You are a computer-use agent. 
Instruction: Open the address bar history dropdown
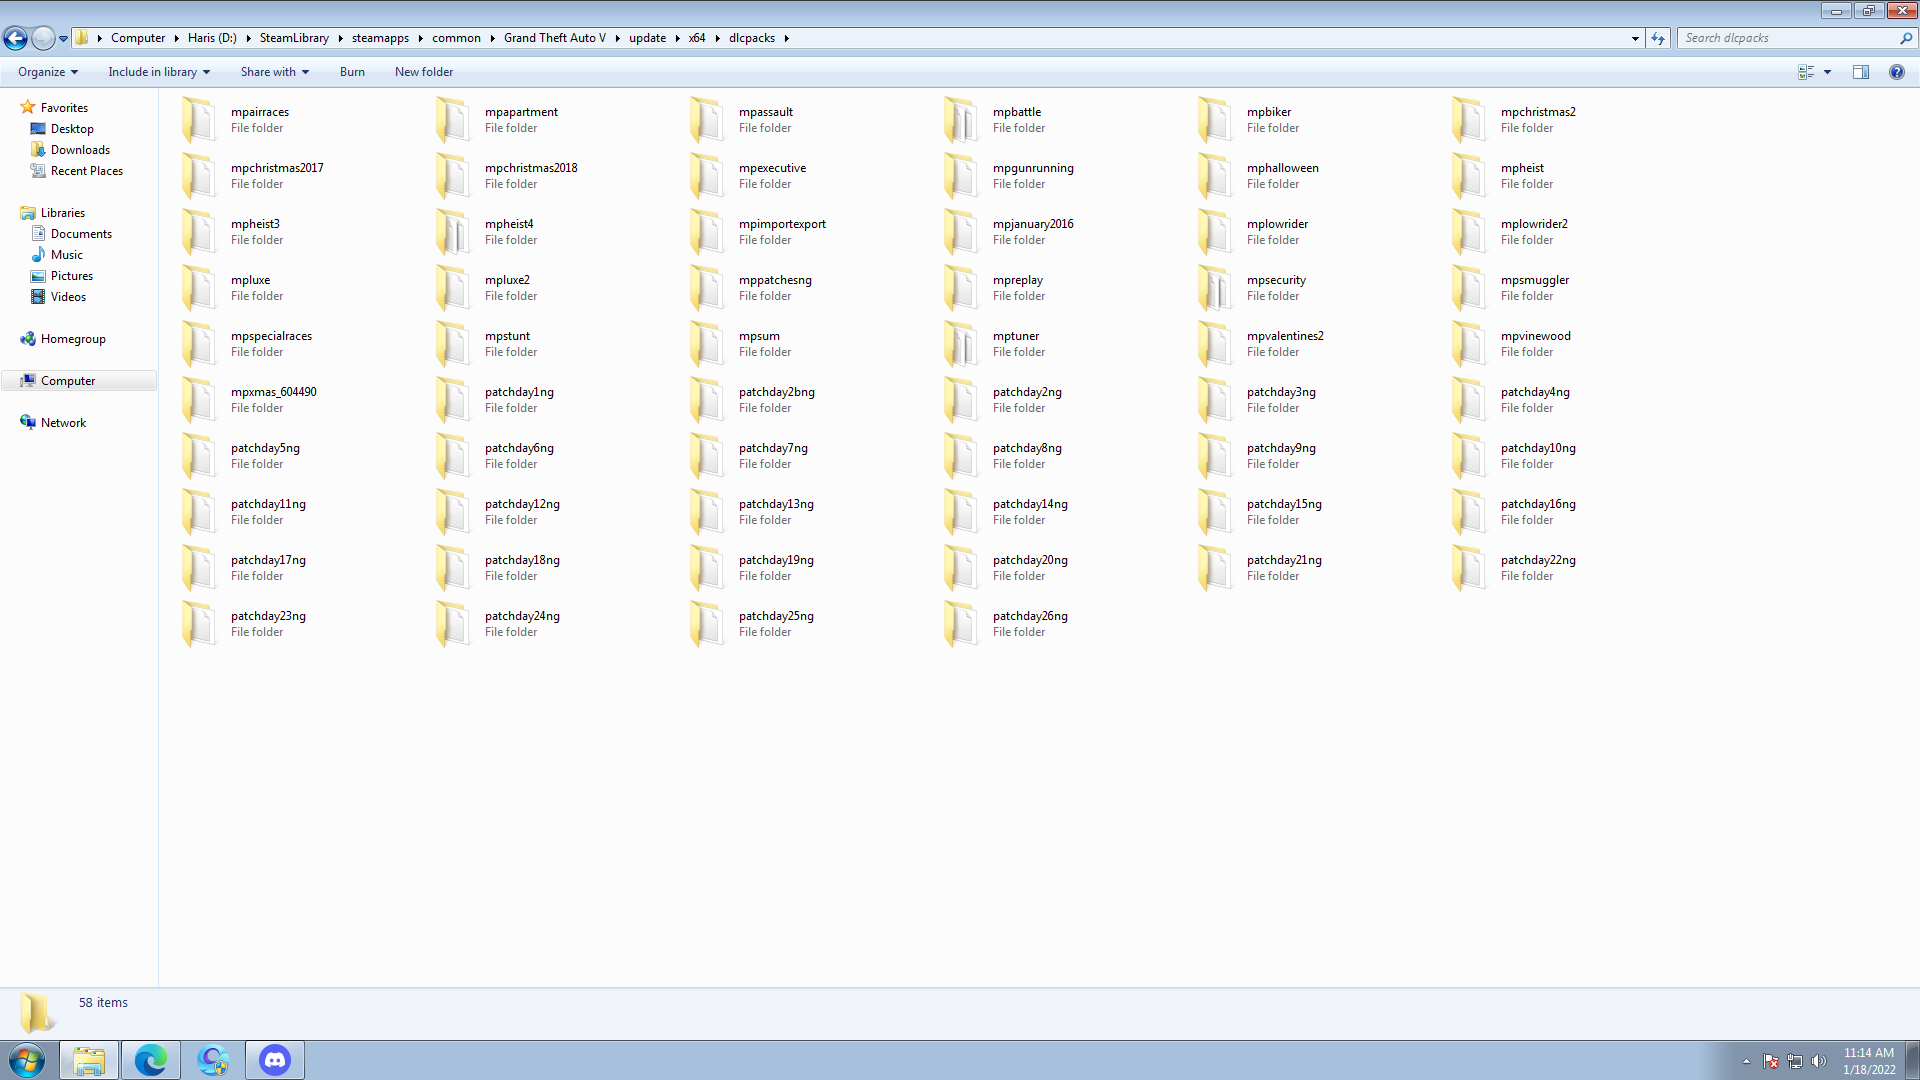pyautogui.click(x=1635, y=38)
